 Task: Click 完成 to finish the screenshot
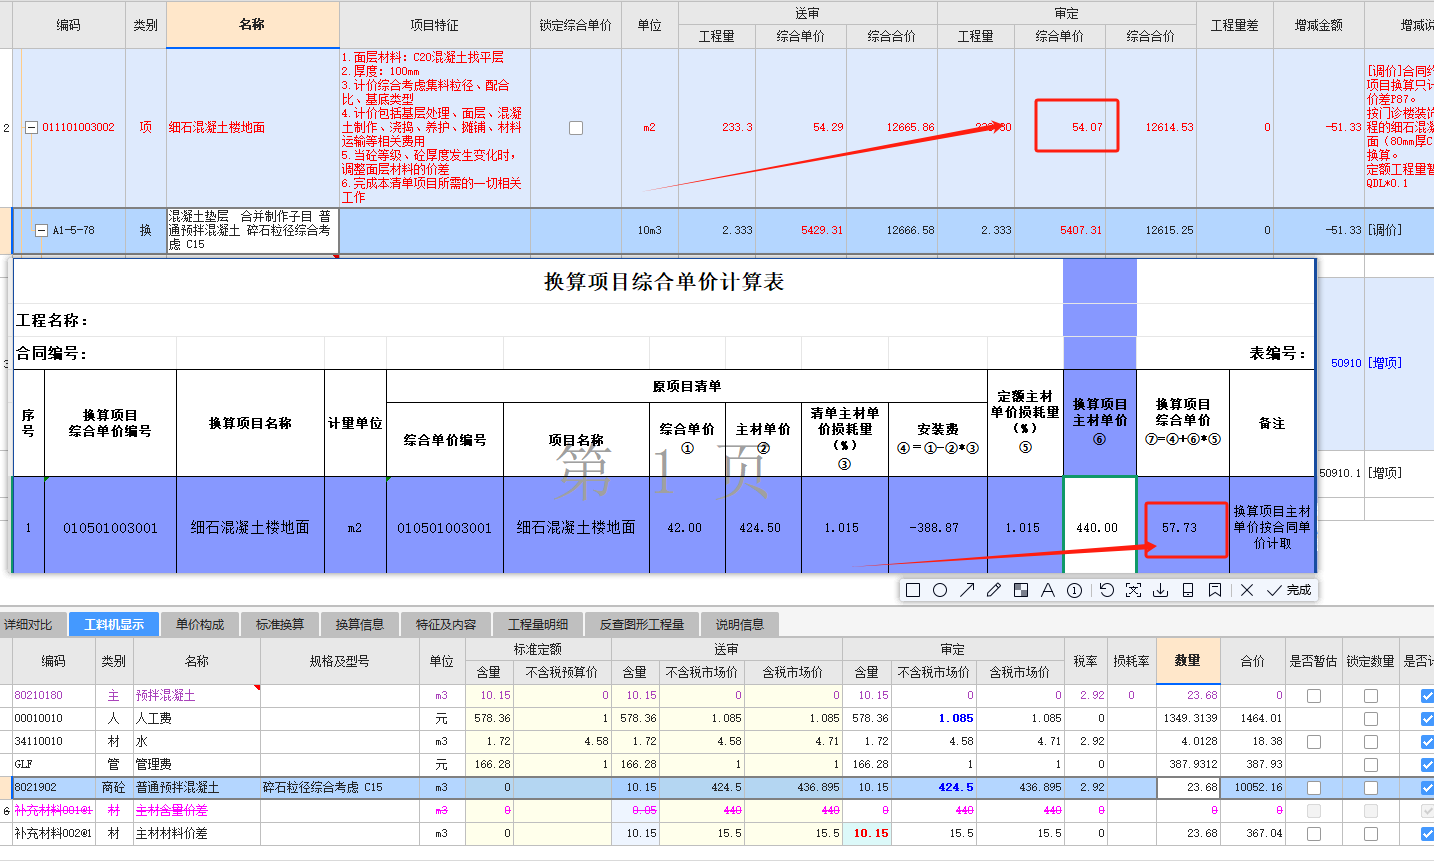1289,590
